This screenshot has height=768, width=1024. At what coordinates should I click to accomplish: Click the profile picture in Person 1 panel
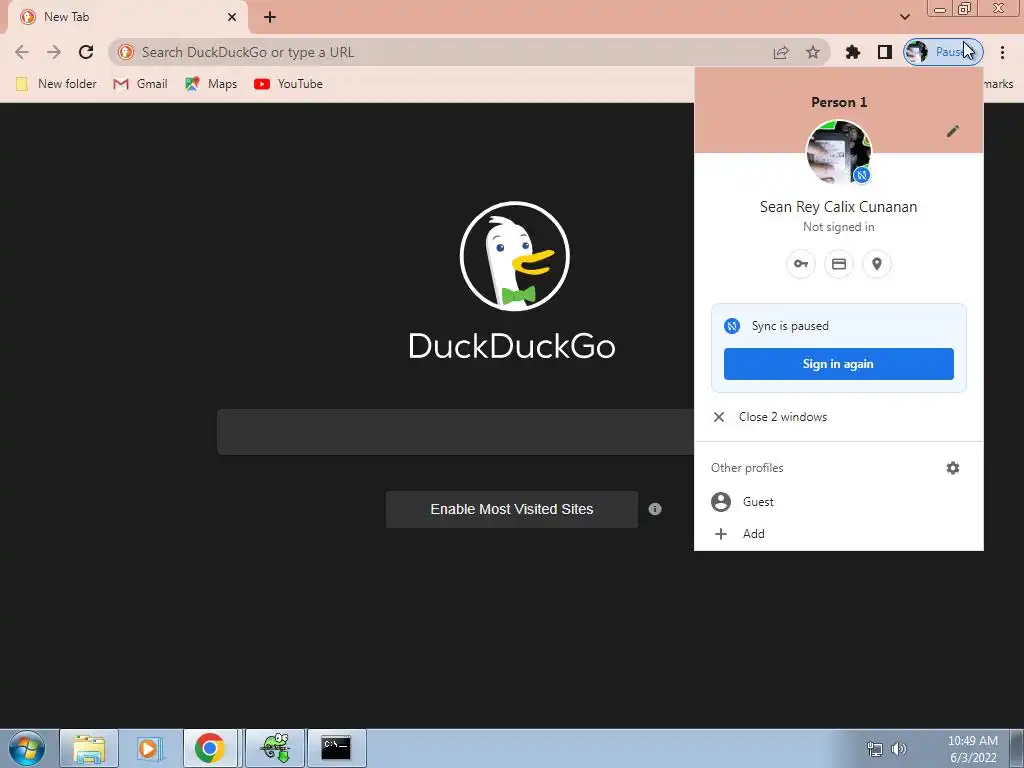pyautogui.click(x=839, y=152)
